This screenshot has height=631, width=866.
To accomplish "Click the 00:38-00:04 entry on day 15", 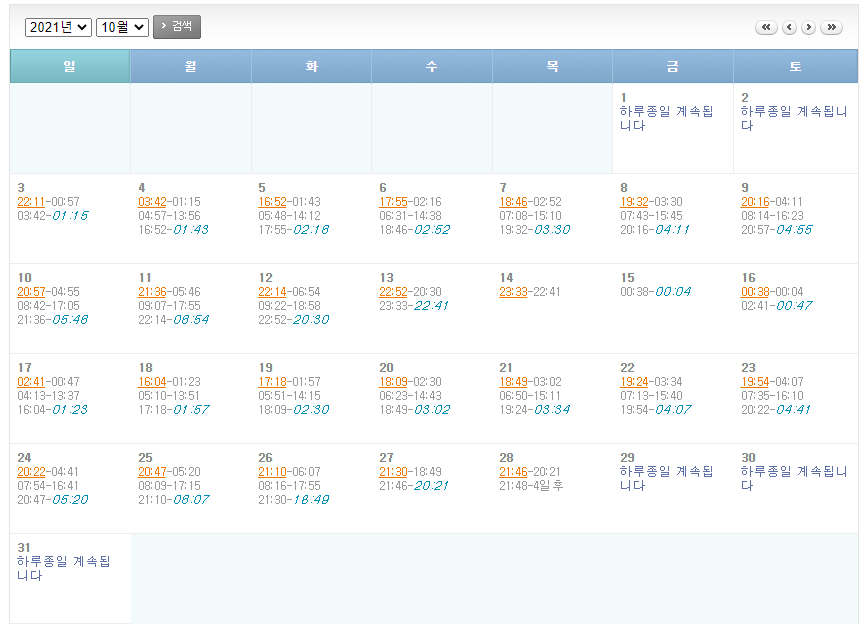I will pyautogui.click(x=656, y=292).
